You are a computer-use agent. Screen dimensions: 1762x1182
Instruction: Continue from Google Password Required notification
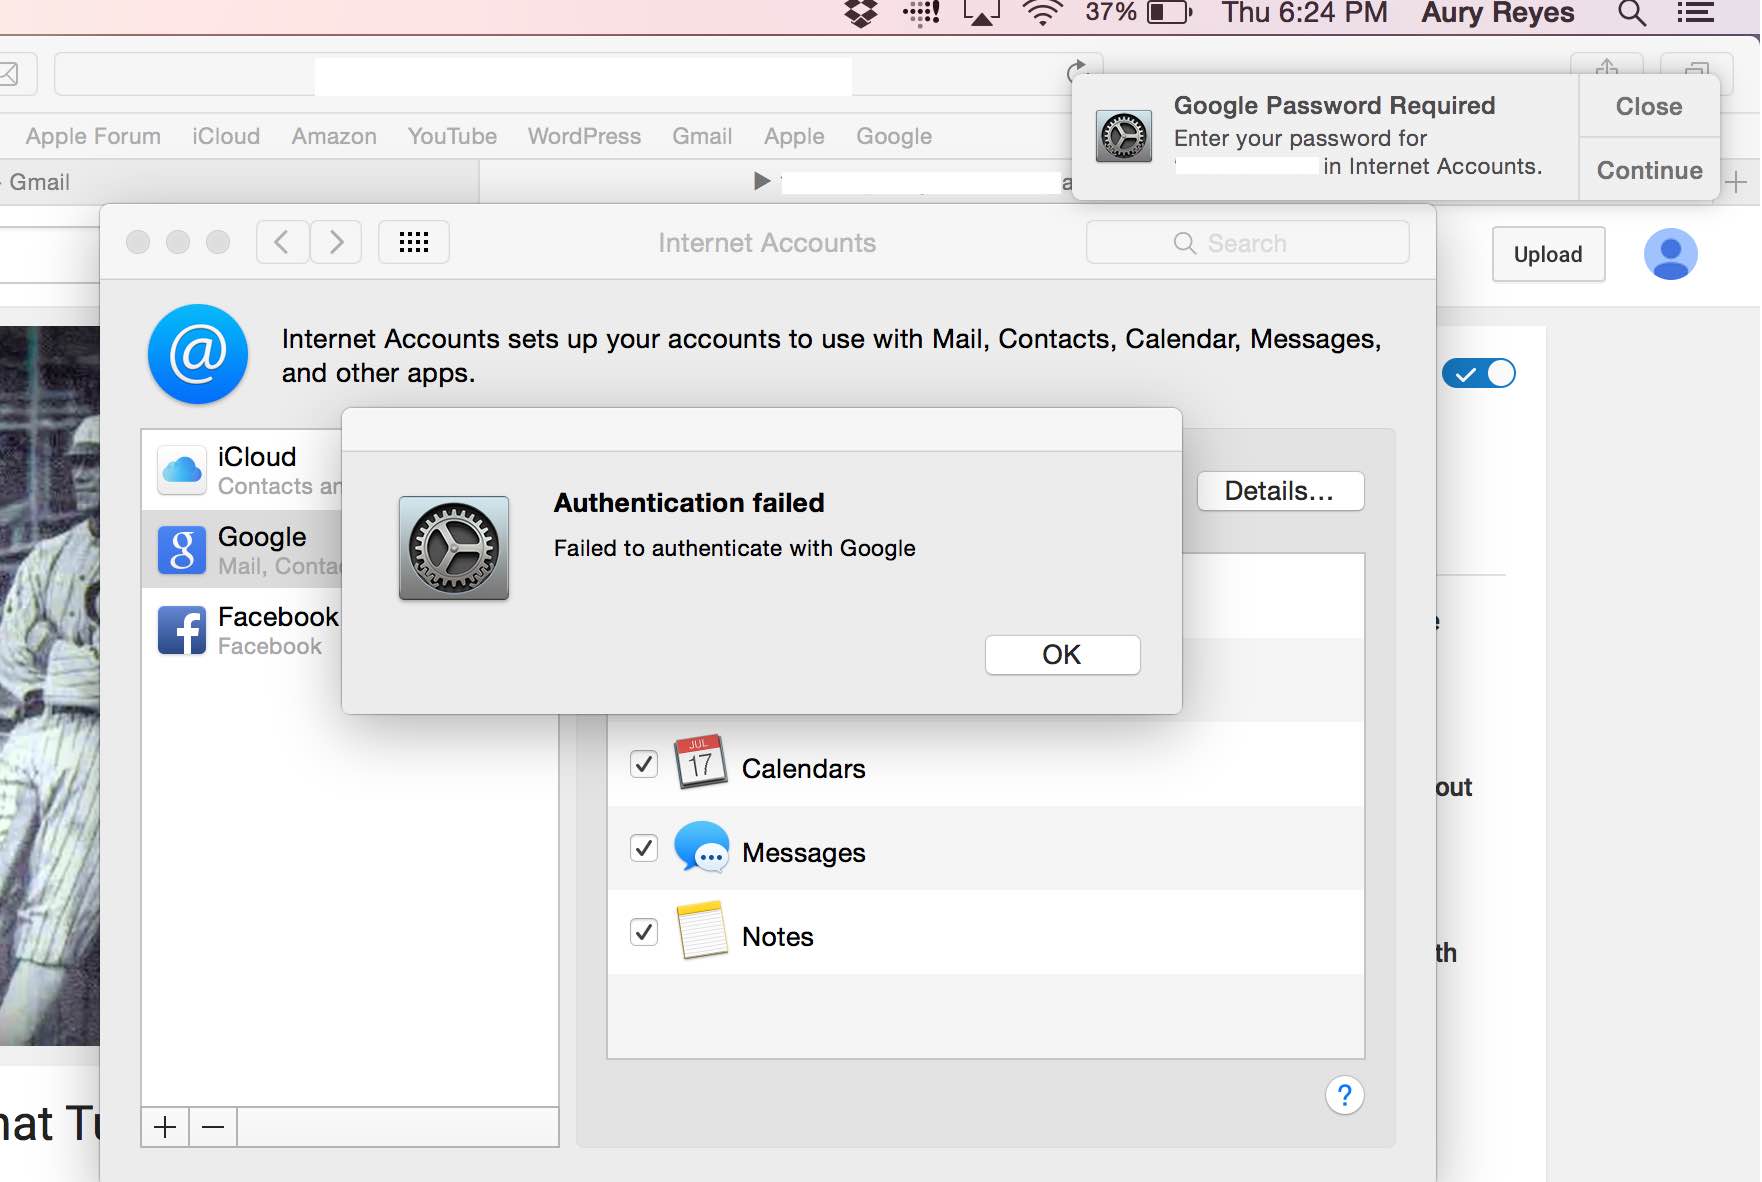1649,170
